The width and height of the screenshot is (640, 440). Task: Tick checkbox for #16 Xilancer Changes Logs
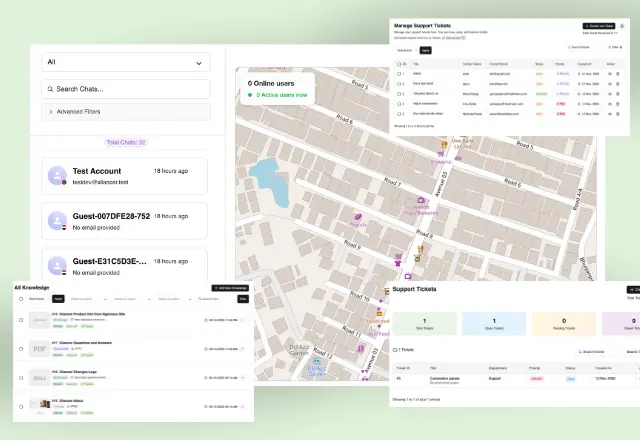tap(21, 378)
